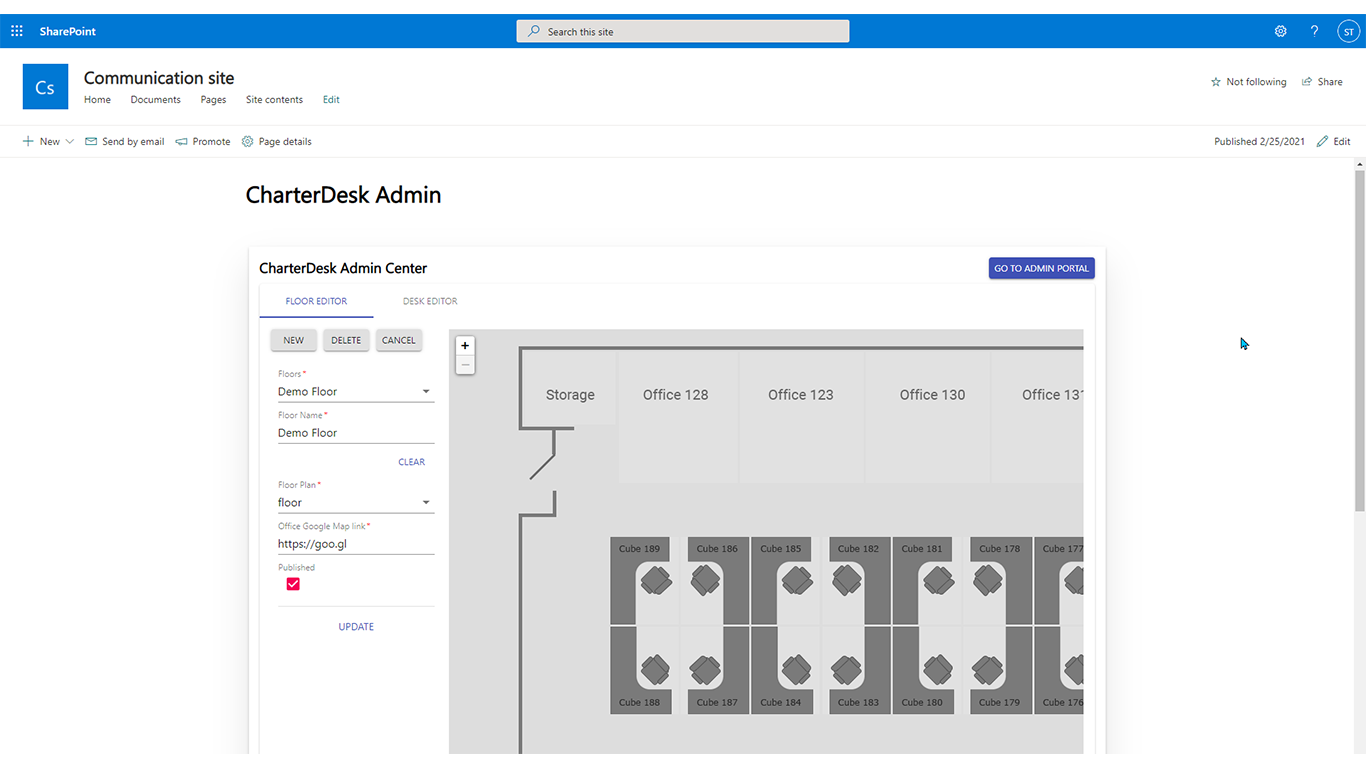The width and height of the screenshot is (1366, 768).
Task: Expand the New menu chevron
Action: coord(70,142)
